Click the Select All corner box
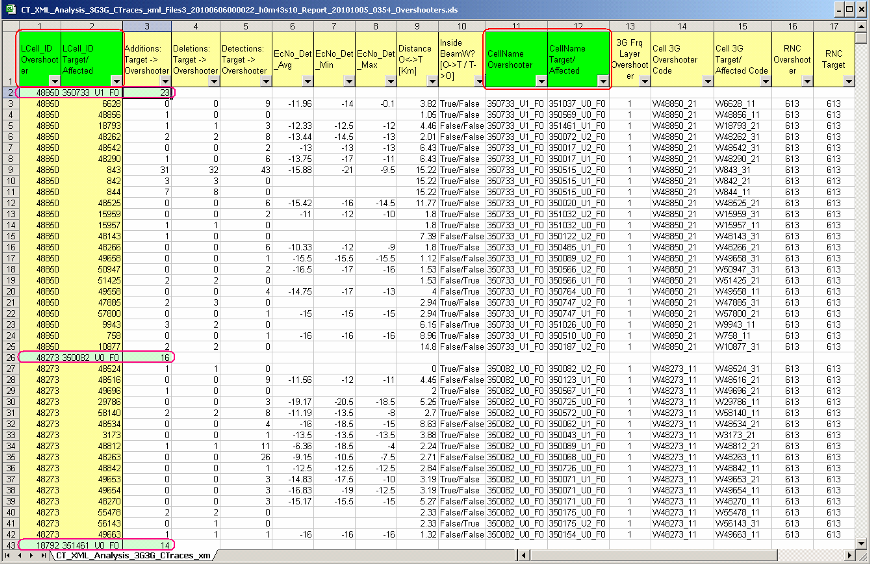This screenshot has height=564, width=870. point(7,24)
